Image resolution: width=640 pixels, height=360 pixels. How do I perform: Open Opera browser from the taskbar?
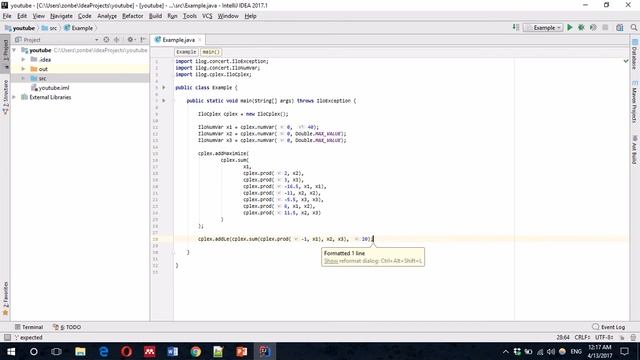[x=127, y=351]
